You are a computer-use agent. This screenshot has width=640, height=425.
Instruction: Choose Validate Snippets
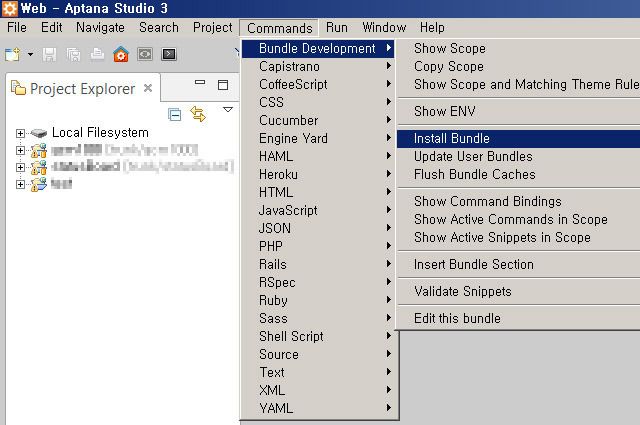coord(519,291)
